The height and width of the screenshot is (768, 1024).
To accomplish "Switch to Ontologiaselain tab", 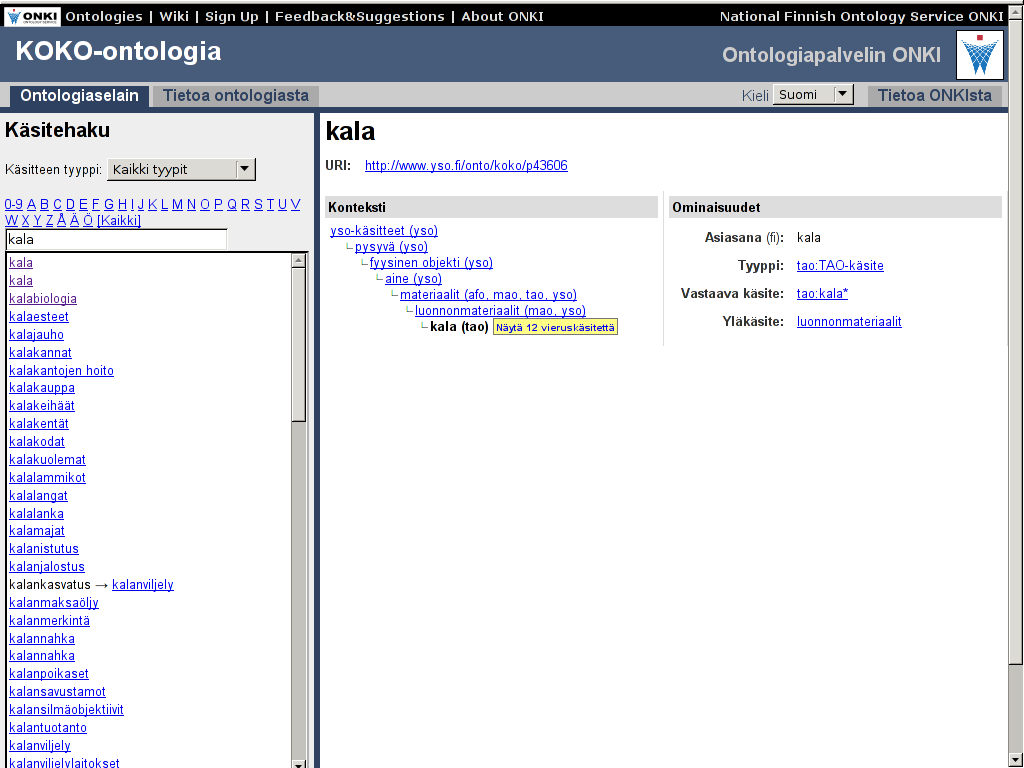I will (x=79, y=96).
